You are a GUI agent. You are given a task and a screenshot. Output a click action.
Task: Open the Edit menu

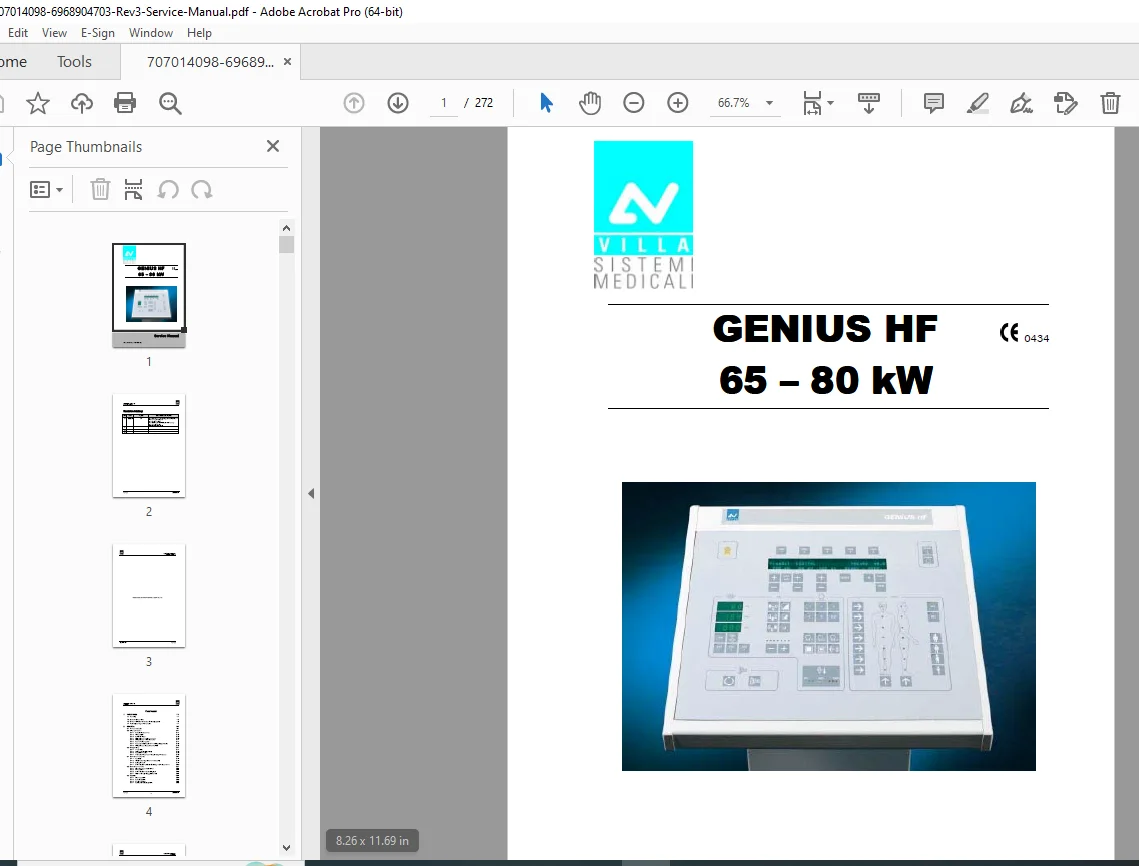click(x=17, y=33)
